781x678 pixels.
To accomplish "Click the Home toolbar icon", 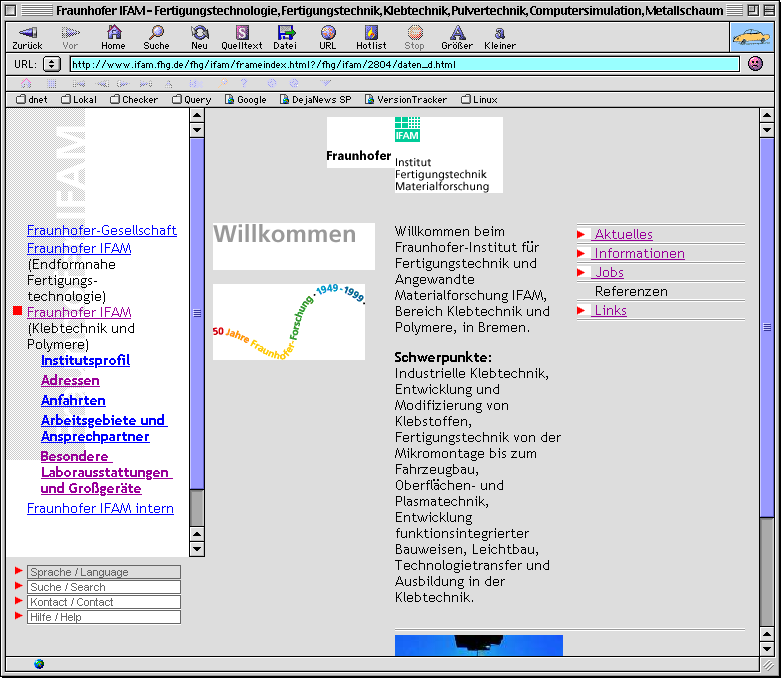I will click(114, 38).
